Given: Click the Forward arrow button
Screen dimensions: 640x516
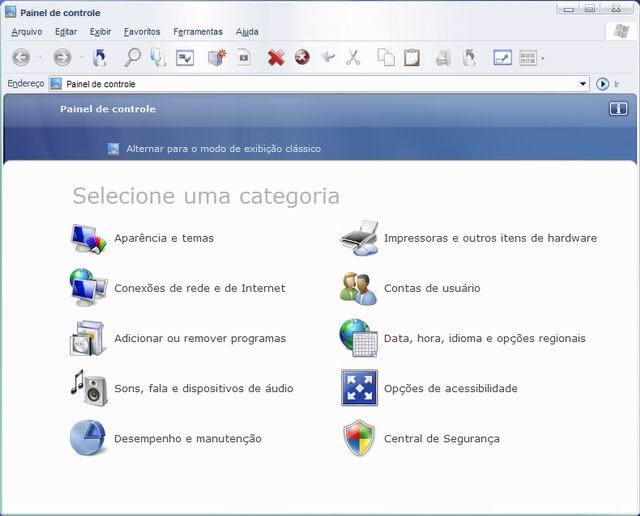Looking at the screenshot, I should click(62, 57).
